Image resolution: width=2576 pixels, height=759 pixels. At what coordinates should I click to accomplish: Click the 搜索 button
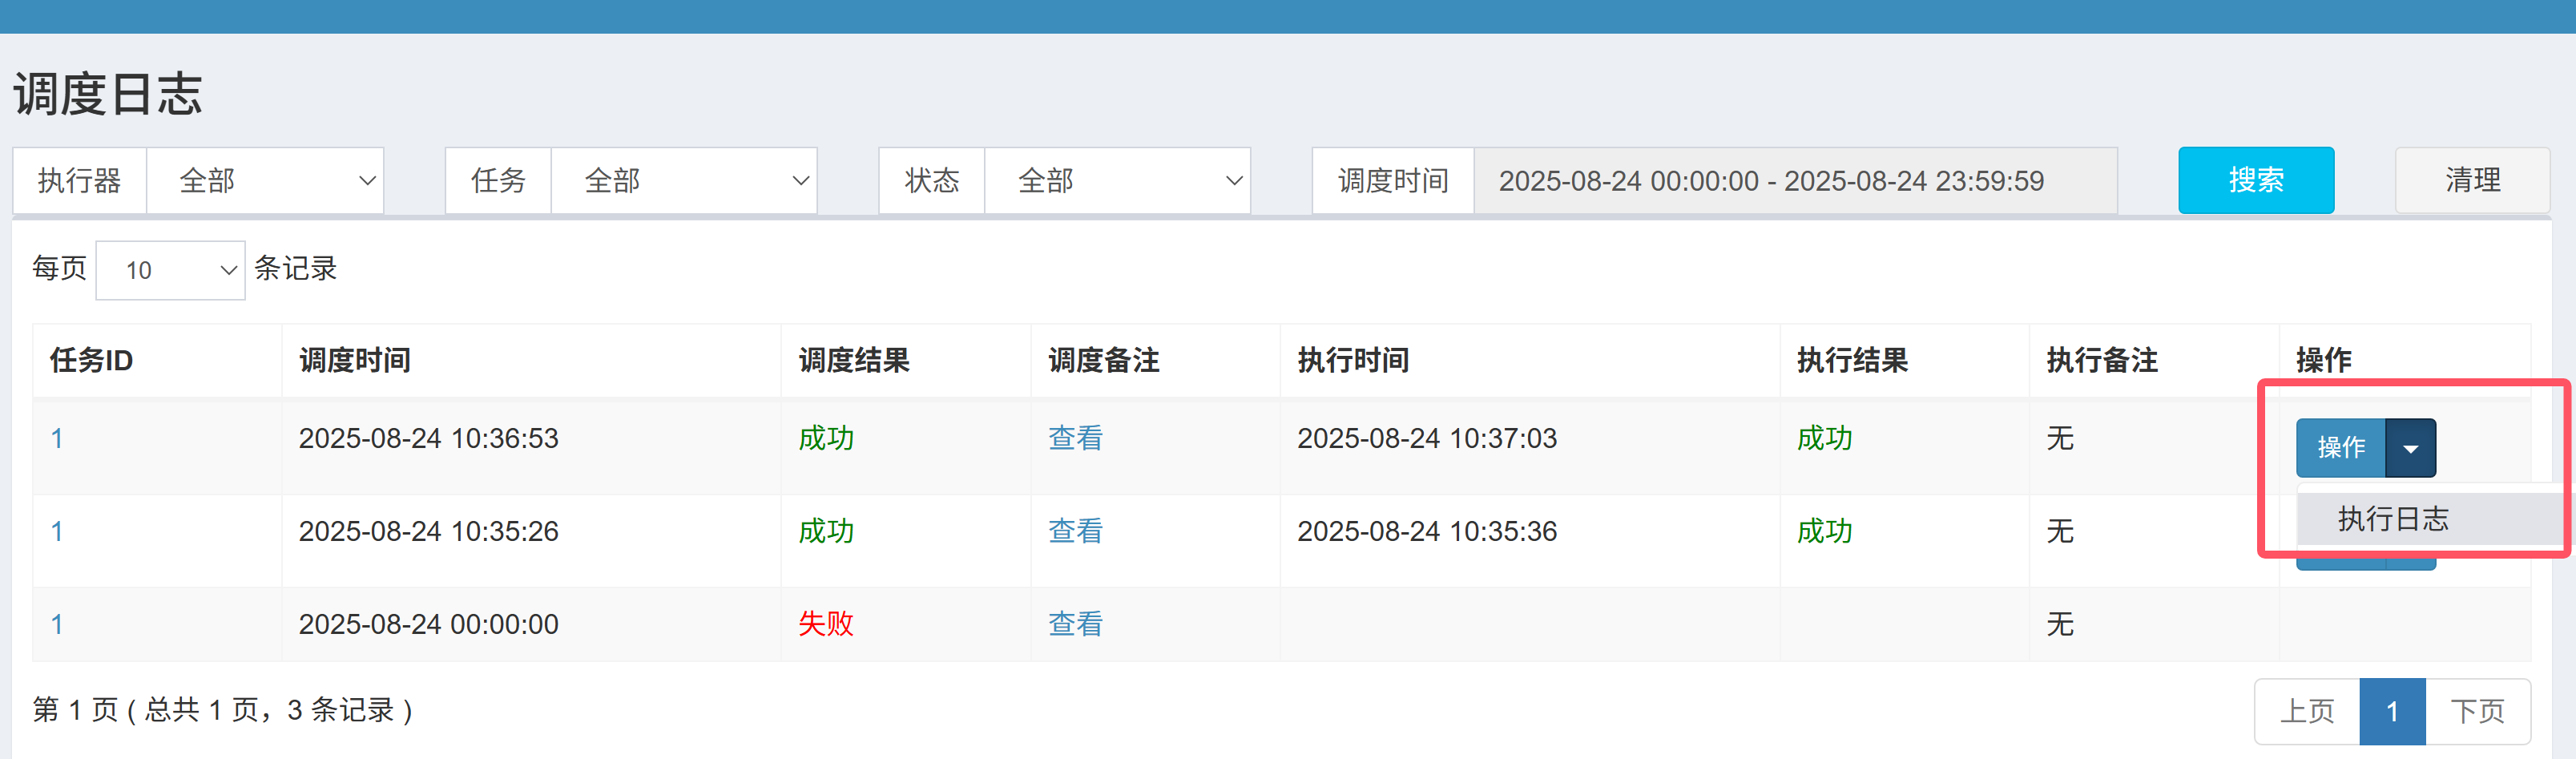point(2256,181)
